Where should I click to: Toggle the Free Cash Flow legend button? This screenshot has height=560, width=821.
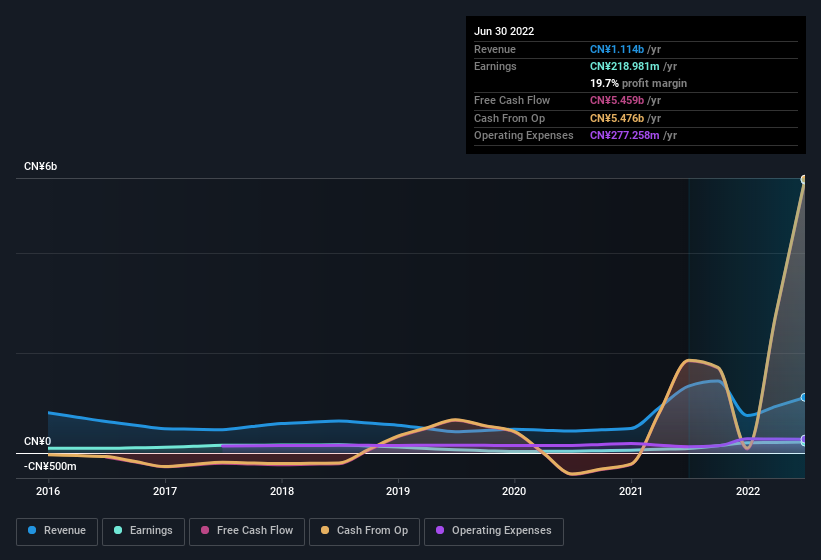[247, 531]
